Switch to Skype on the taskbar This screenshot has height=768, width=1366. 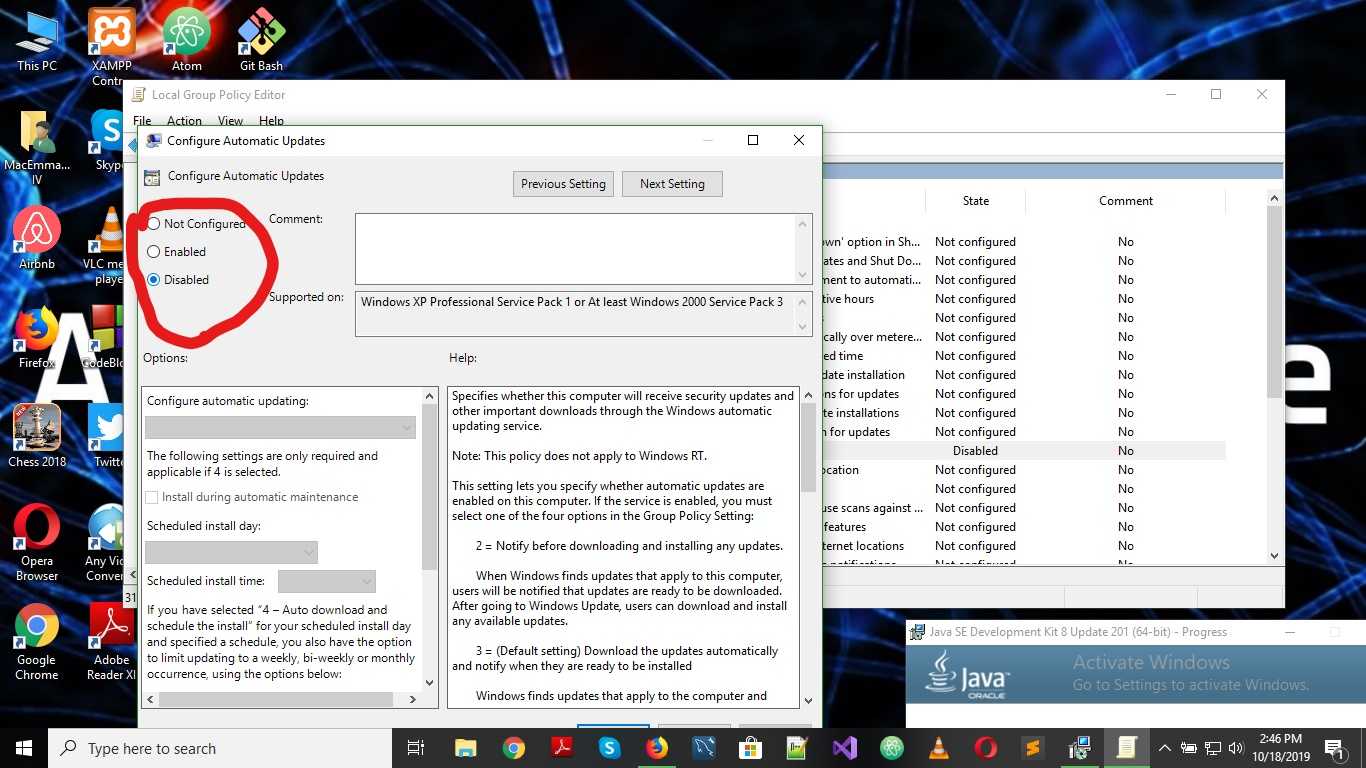point(610,748)
